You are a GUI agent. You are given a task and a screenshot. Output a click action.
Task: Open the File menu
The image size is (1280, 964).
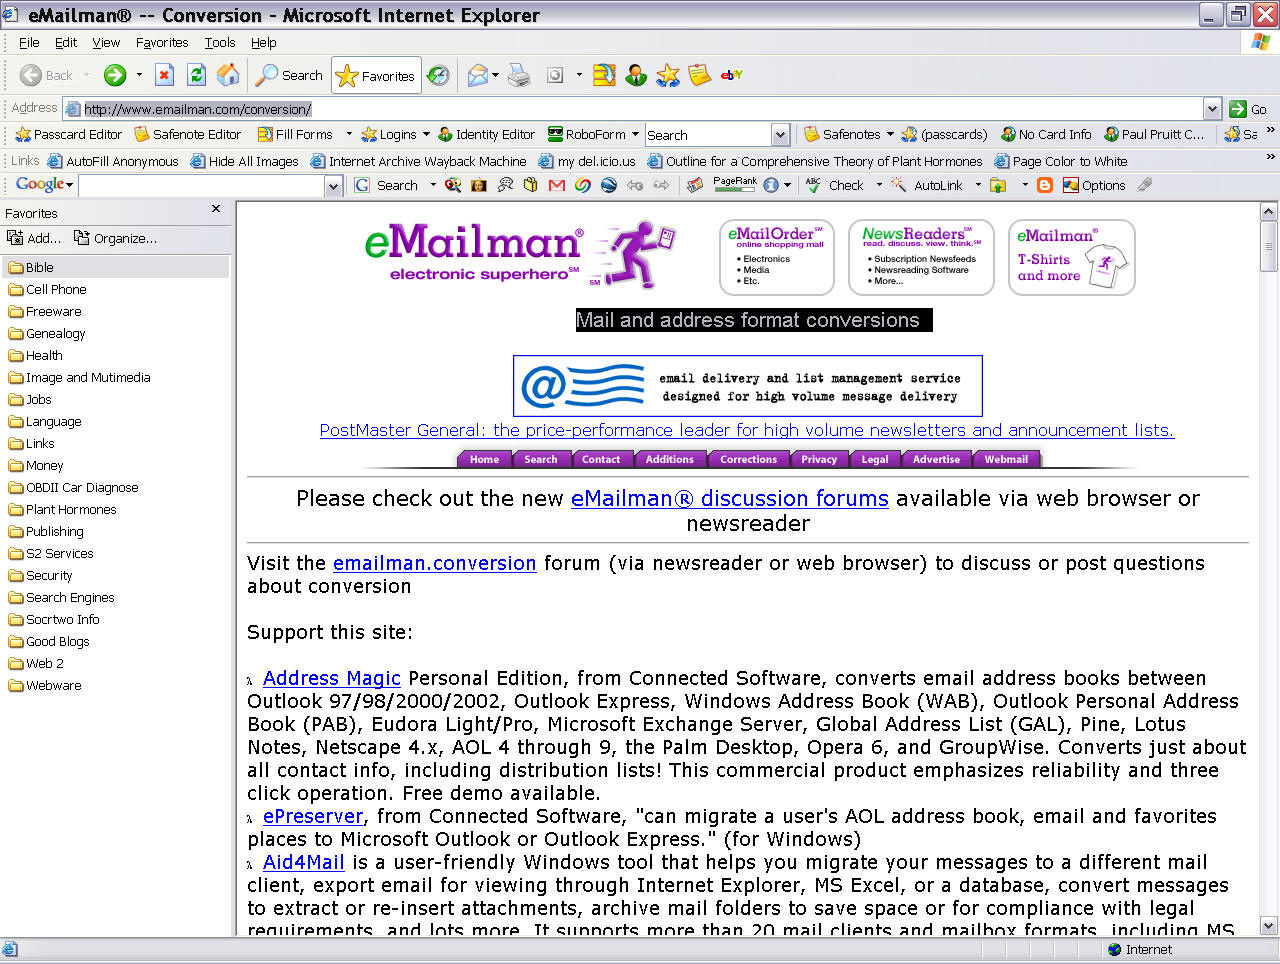point(29,42)
